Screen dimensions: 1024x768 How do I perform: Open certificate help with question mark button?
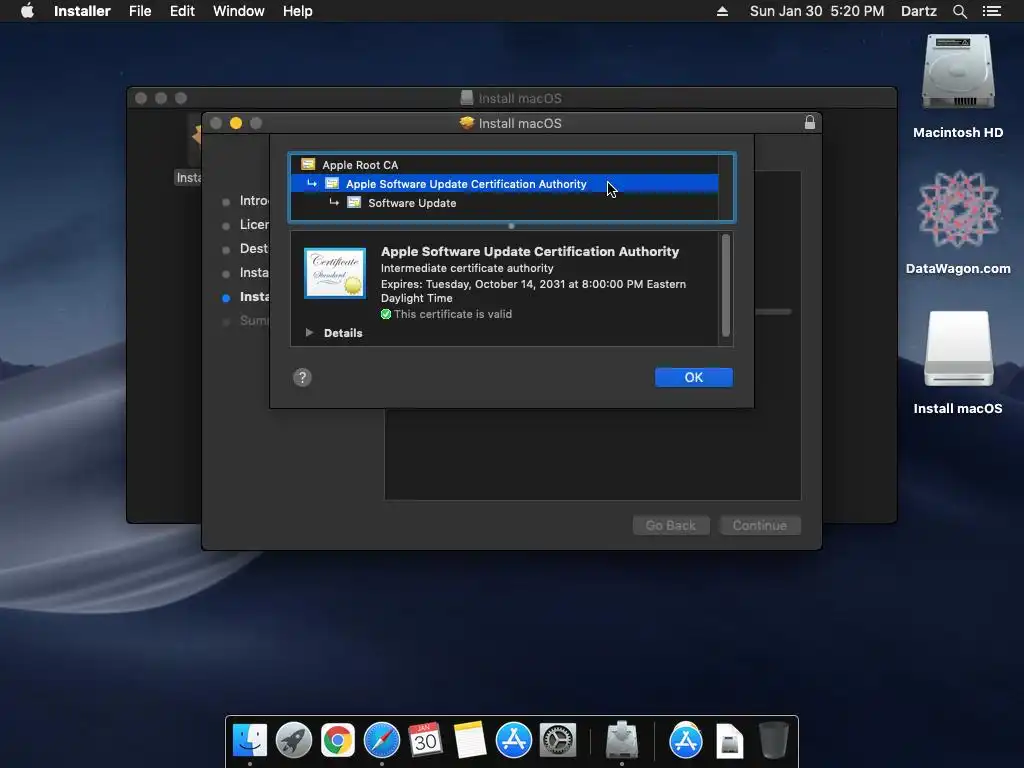[x=302, y=377]
